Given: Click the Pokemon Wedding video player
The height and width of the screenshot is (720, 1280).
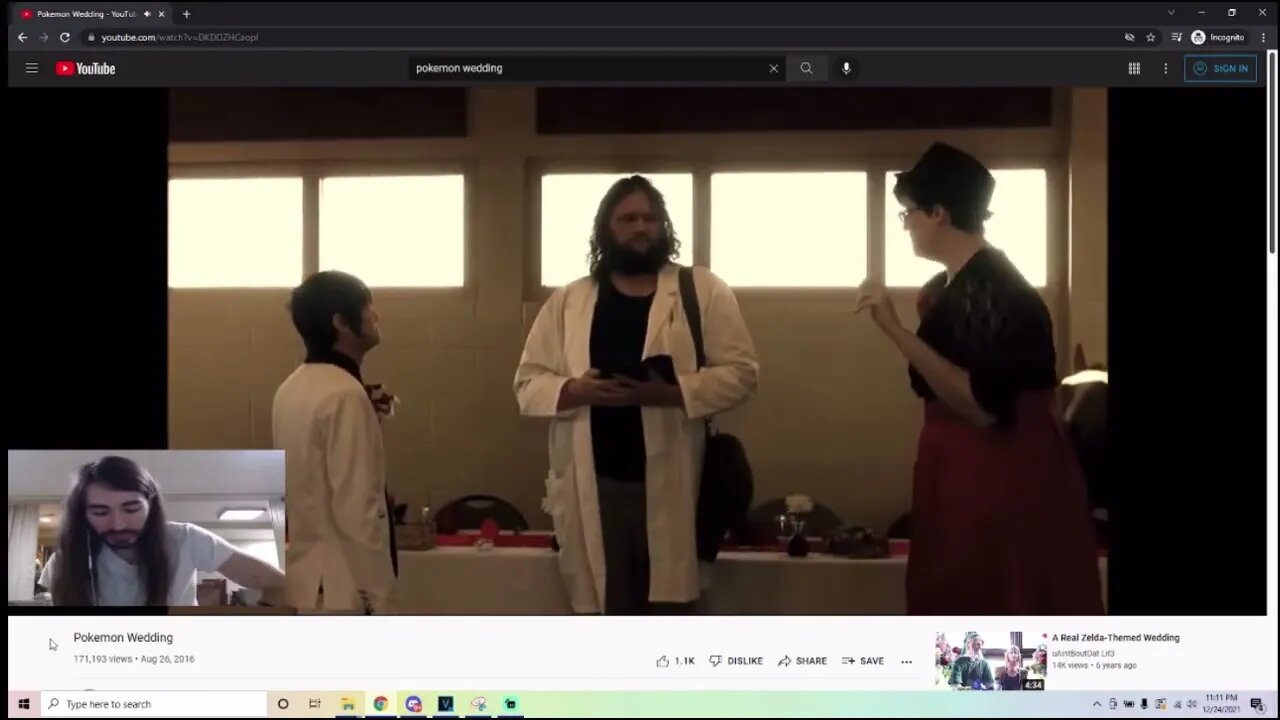Looking at the screenshot, I should point(637,350).
